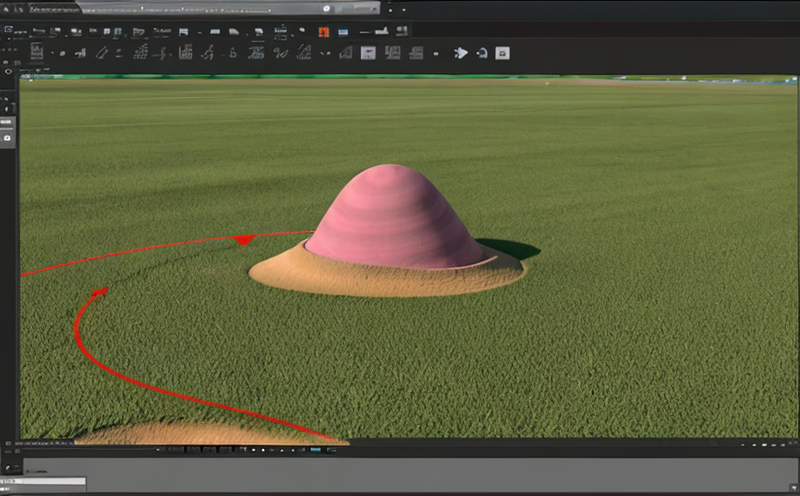800x496 pixels.
Task: Click the light gray square icon in the second toolbar
Action: pos(368,53)
